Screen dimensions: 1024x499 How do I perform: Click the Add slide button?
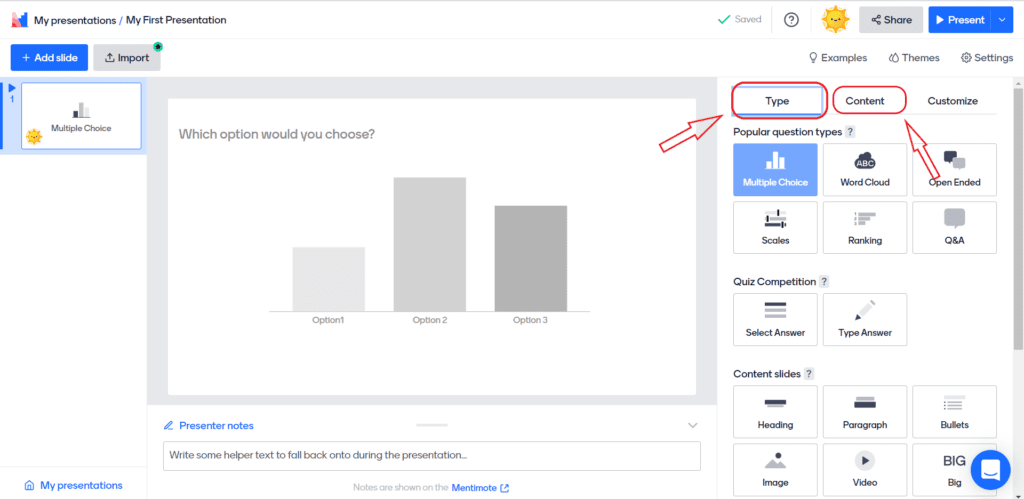(50, 58)
